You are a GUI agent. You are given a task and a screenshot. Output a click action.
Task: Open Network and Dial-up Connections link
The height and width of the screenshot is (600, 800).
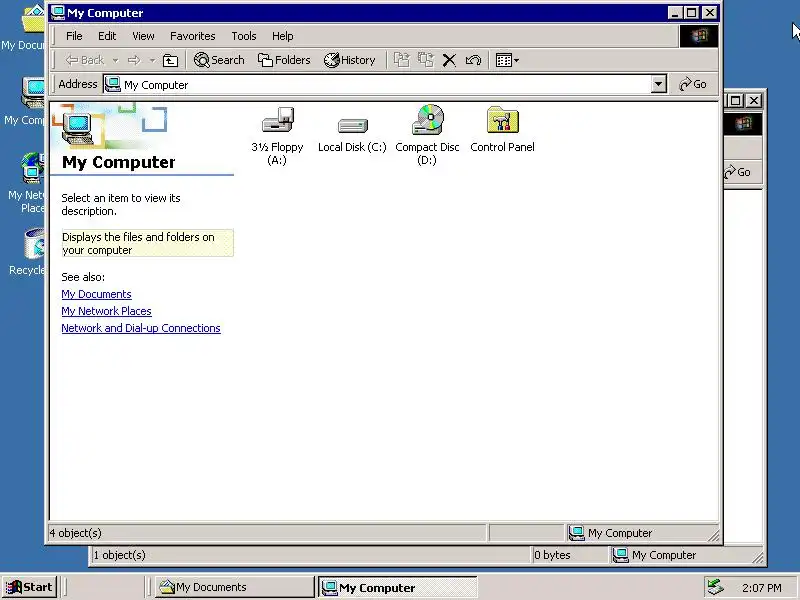coord(141,328)
